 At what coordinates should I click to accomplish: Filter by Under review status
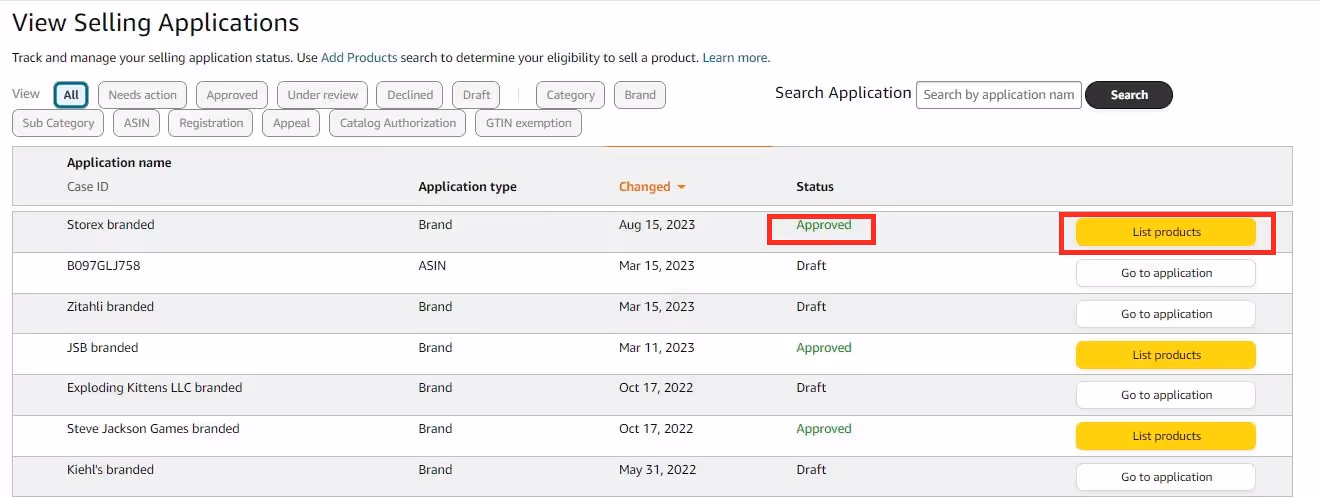[x=322, y=95]
